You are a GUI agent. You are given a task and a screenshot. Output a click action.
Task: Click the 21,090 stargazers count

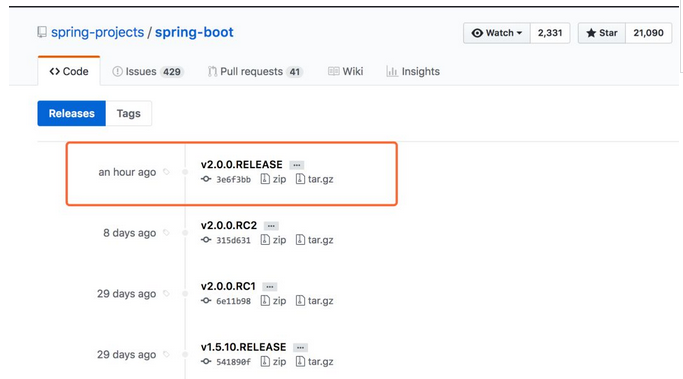648,33
